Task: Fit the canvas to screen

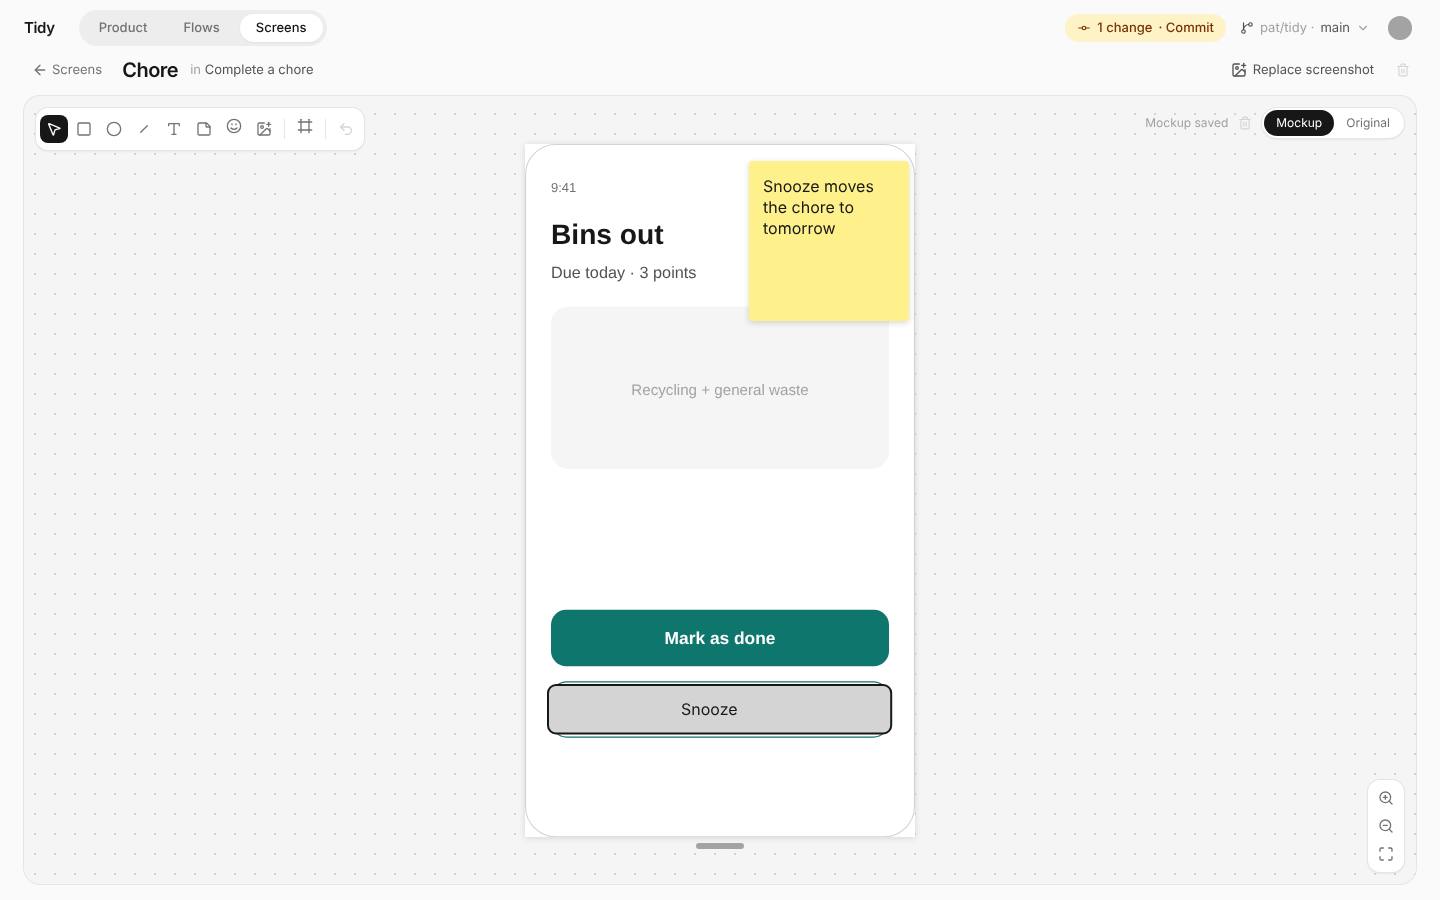Action: tap(1386, 854)
